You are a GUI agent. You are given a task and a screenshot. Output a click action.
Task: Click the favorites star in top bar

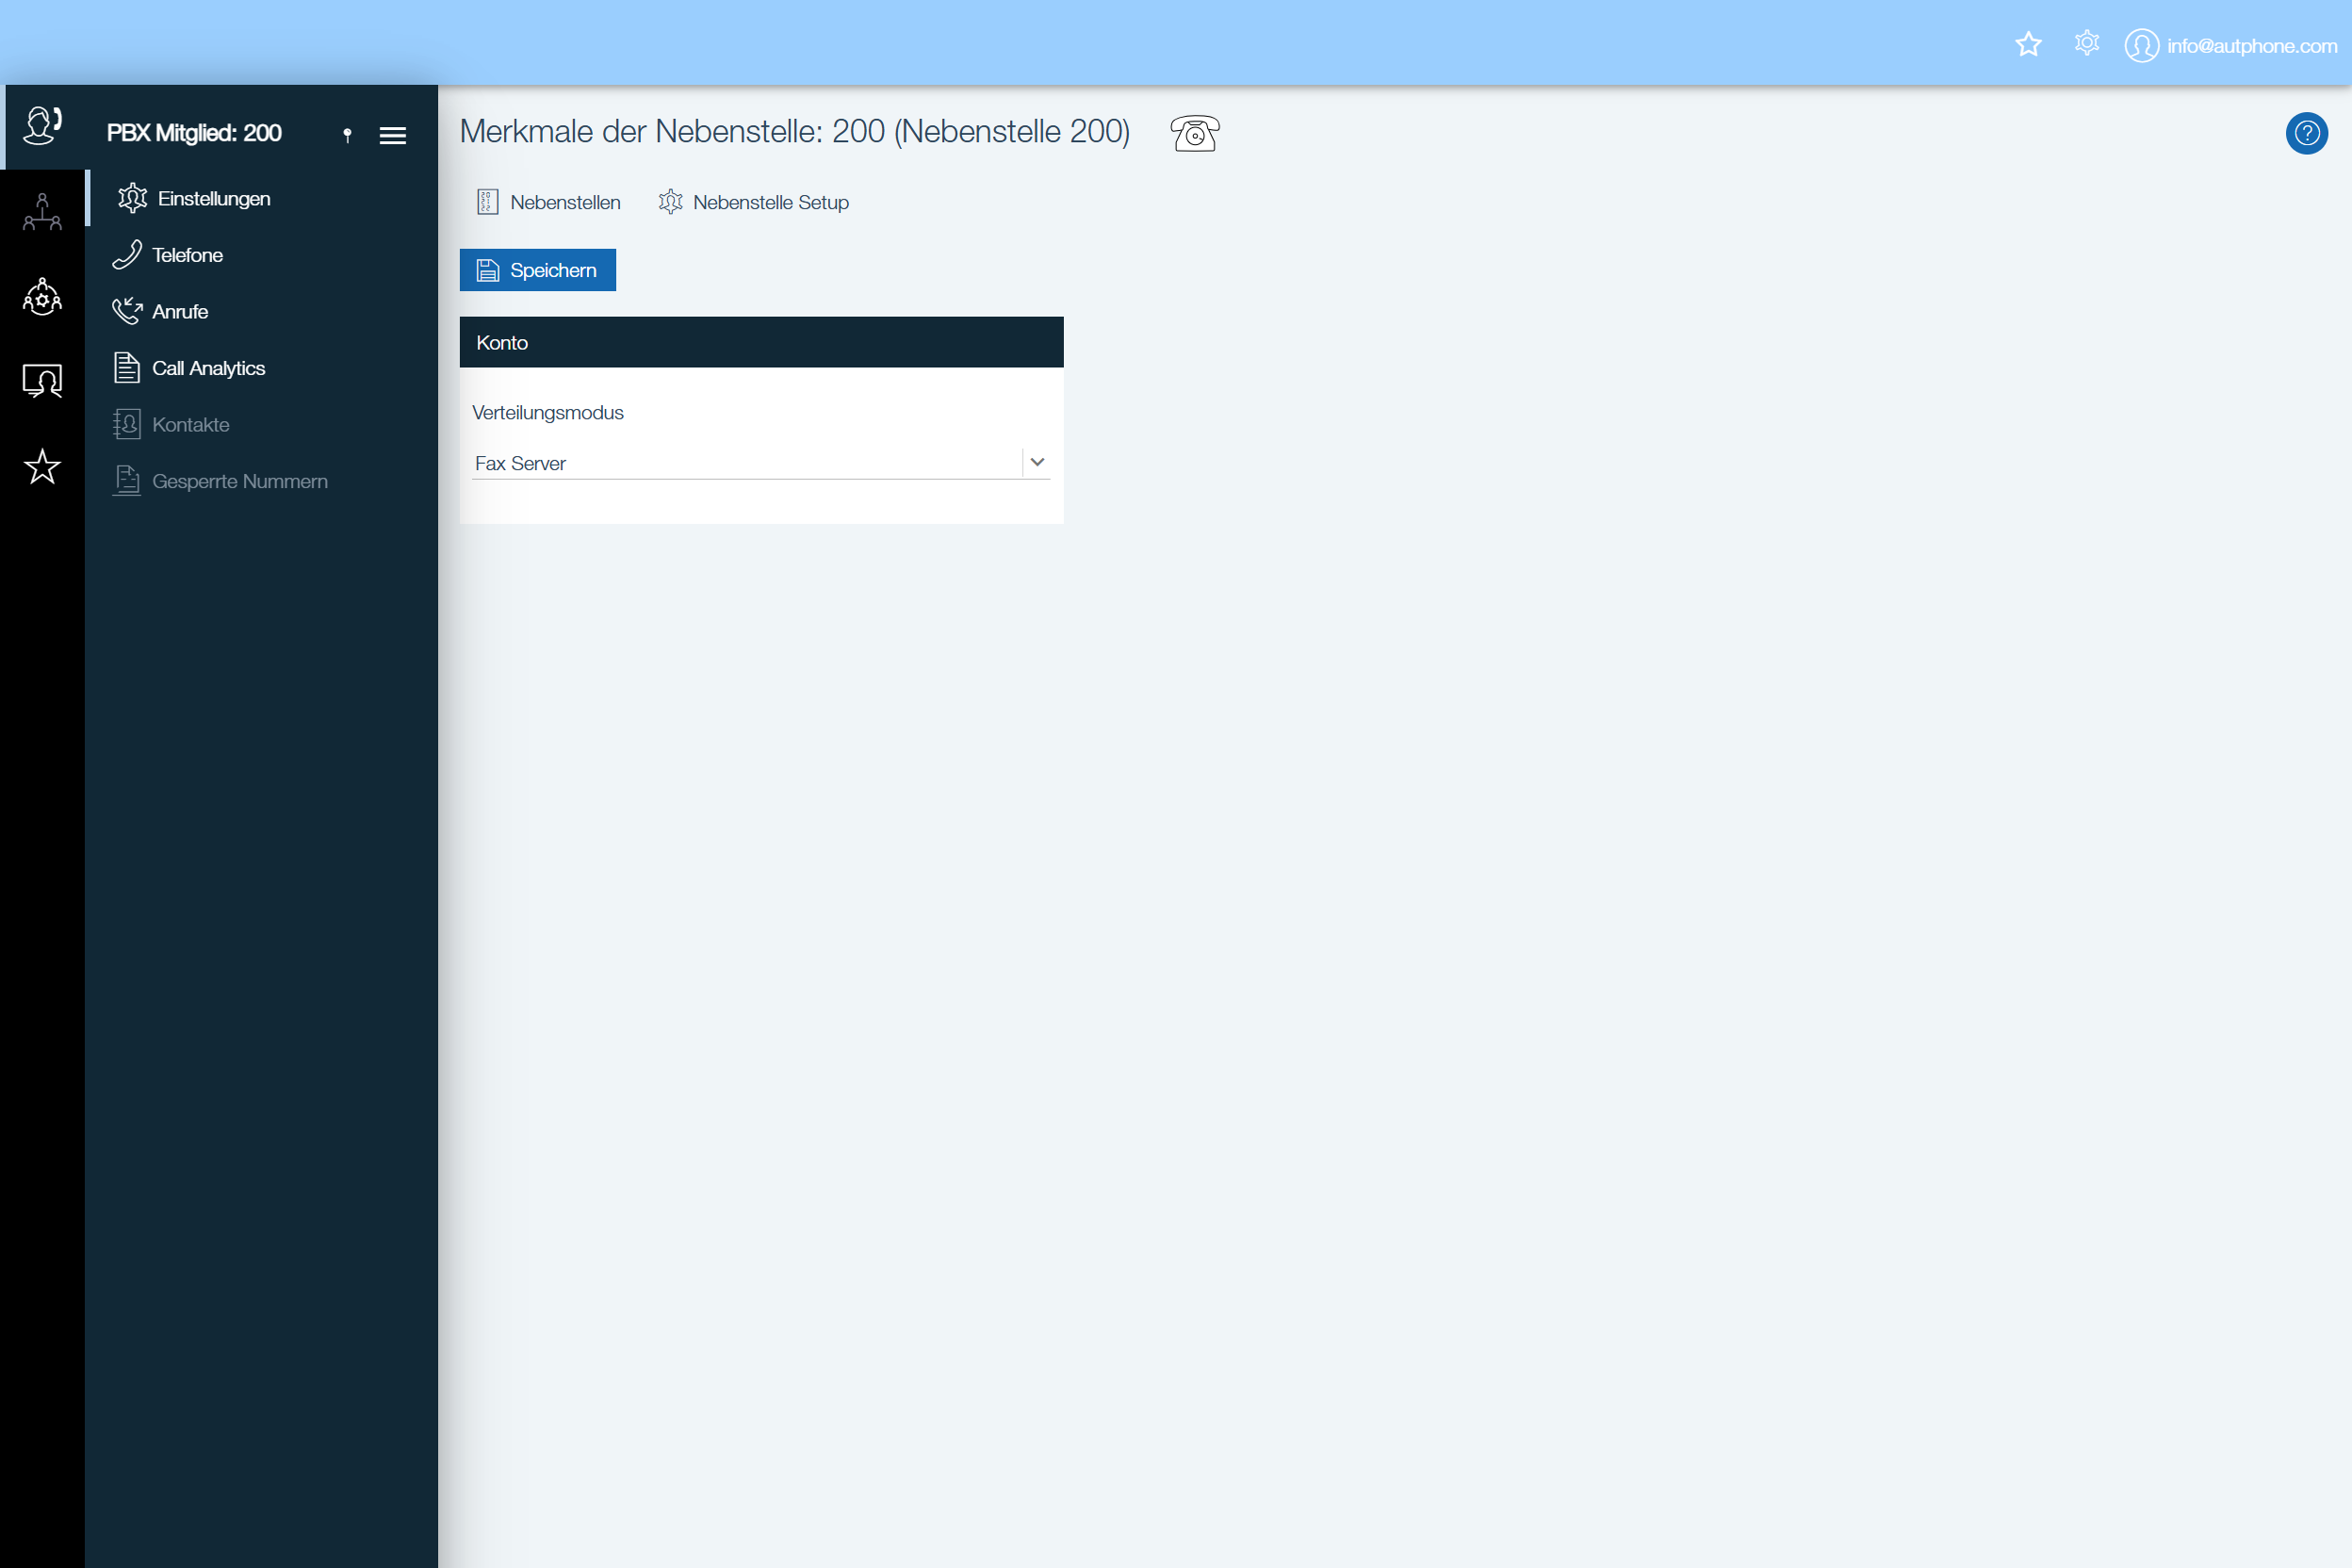click(2027, 45)
